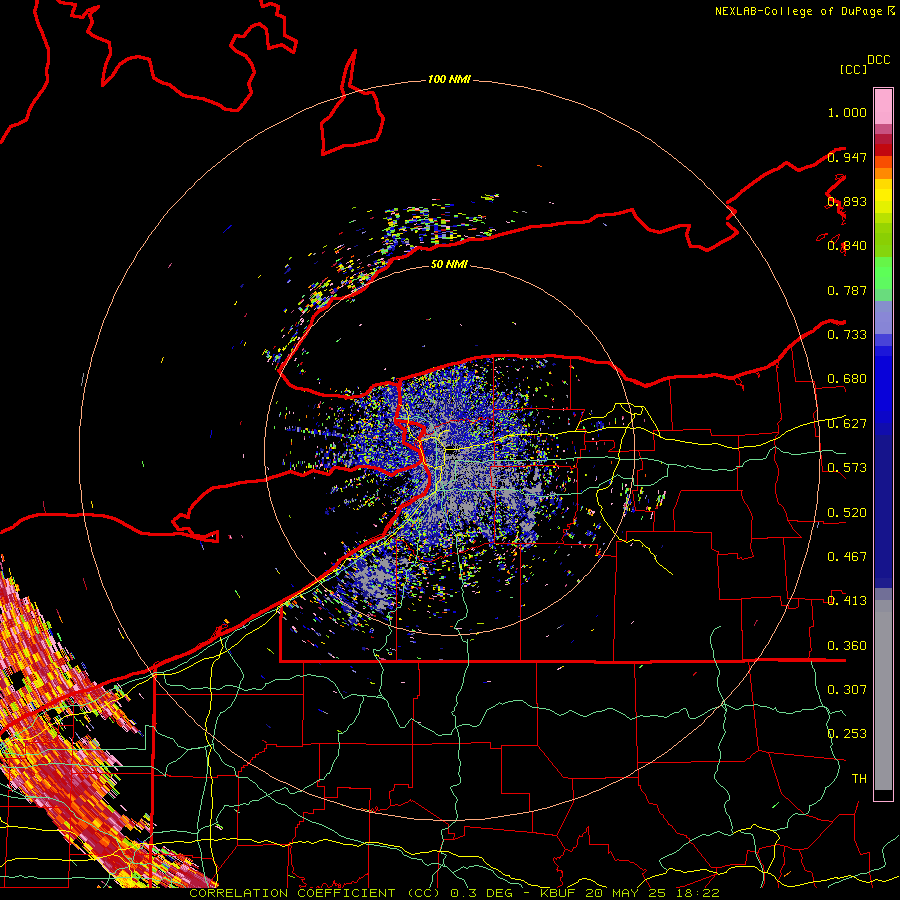Click the 20 MAY 25 date text
This screenshot has height=900, width=900.
click(x=627, y=893)
